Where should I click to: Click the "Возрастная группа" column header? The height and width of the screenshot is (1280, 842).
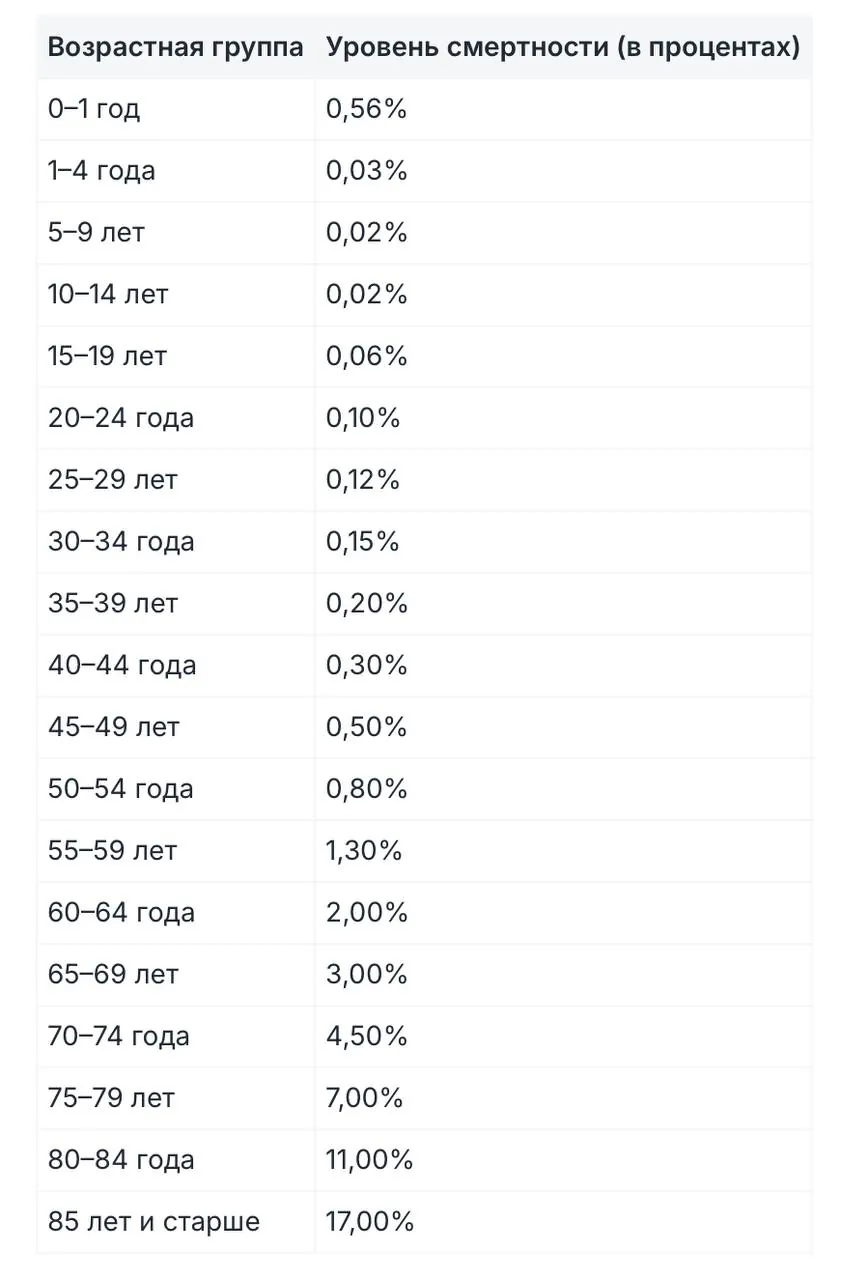(x=175, y=47)
